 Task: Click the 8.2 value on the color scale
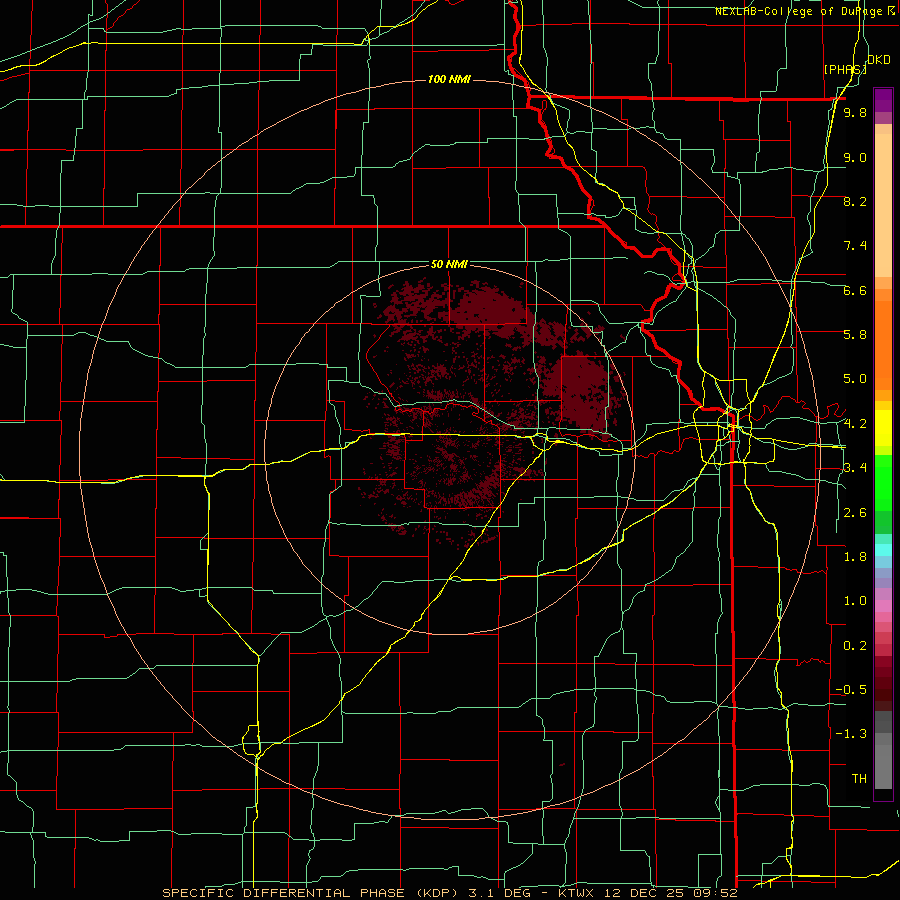[855, 201]
